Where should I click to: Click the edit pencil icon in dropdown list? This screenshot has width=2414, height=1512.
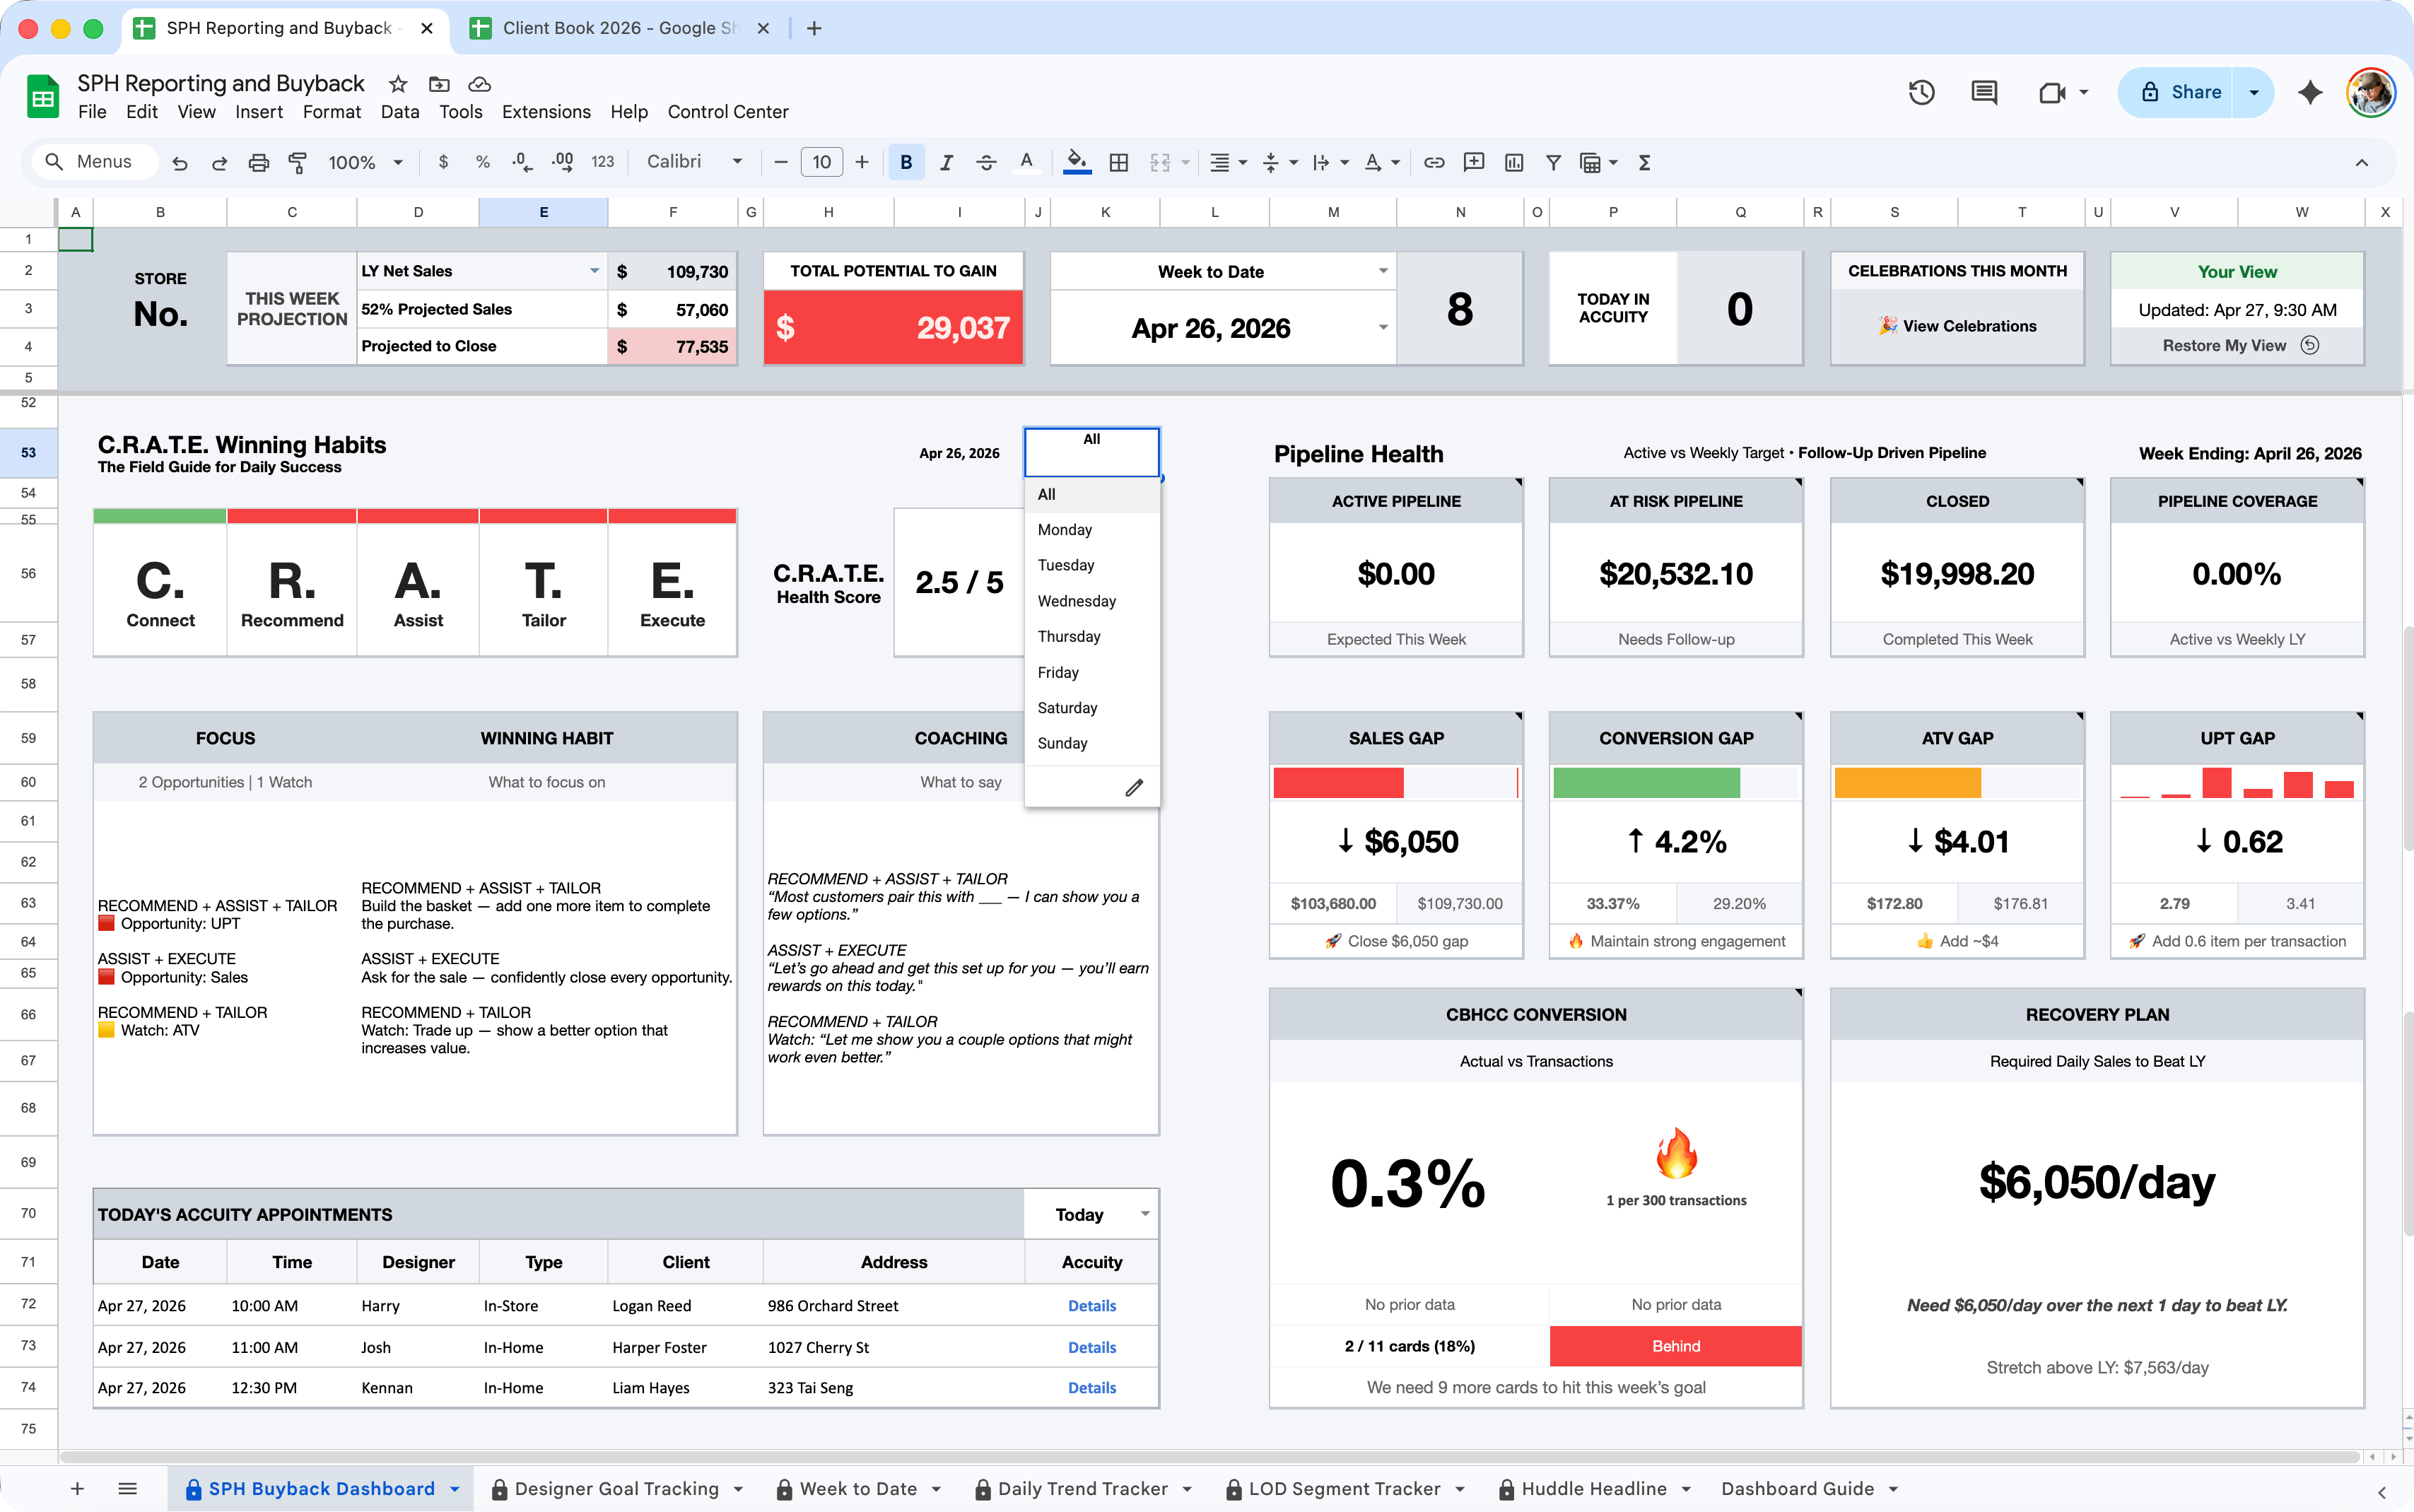1133,788
